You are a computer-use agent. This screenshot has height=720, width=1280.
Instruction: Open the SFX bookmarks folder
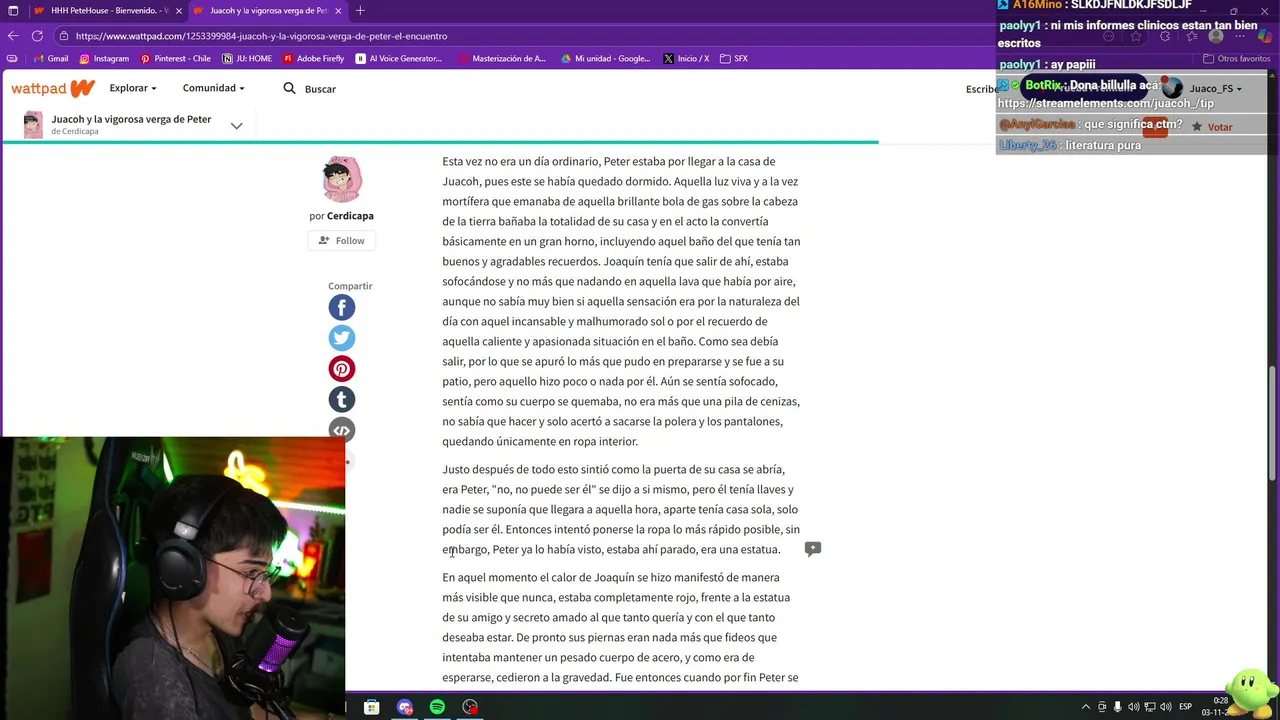(734, 58)
